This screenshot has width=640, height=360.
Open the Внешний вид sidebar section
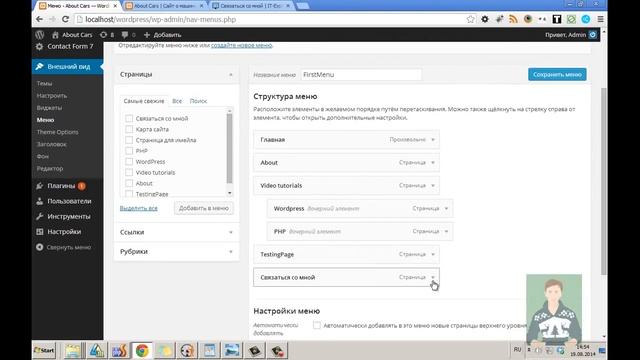coord(67,67)
